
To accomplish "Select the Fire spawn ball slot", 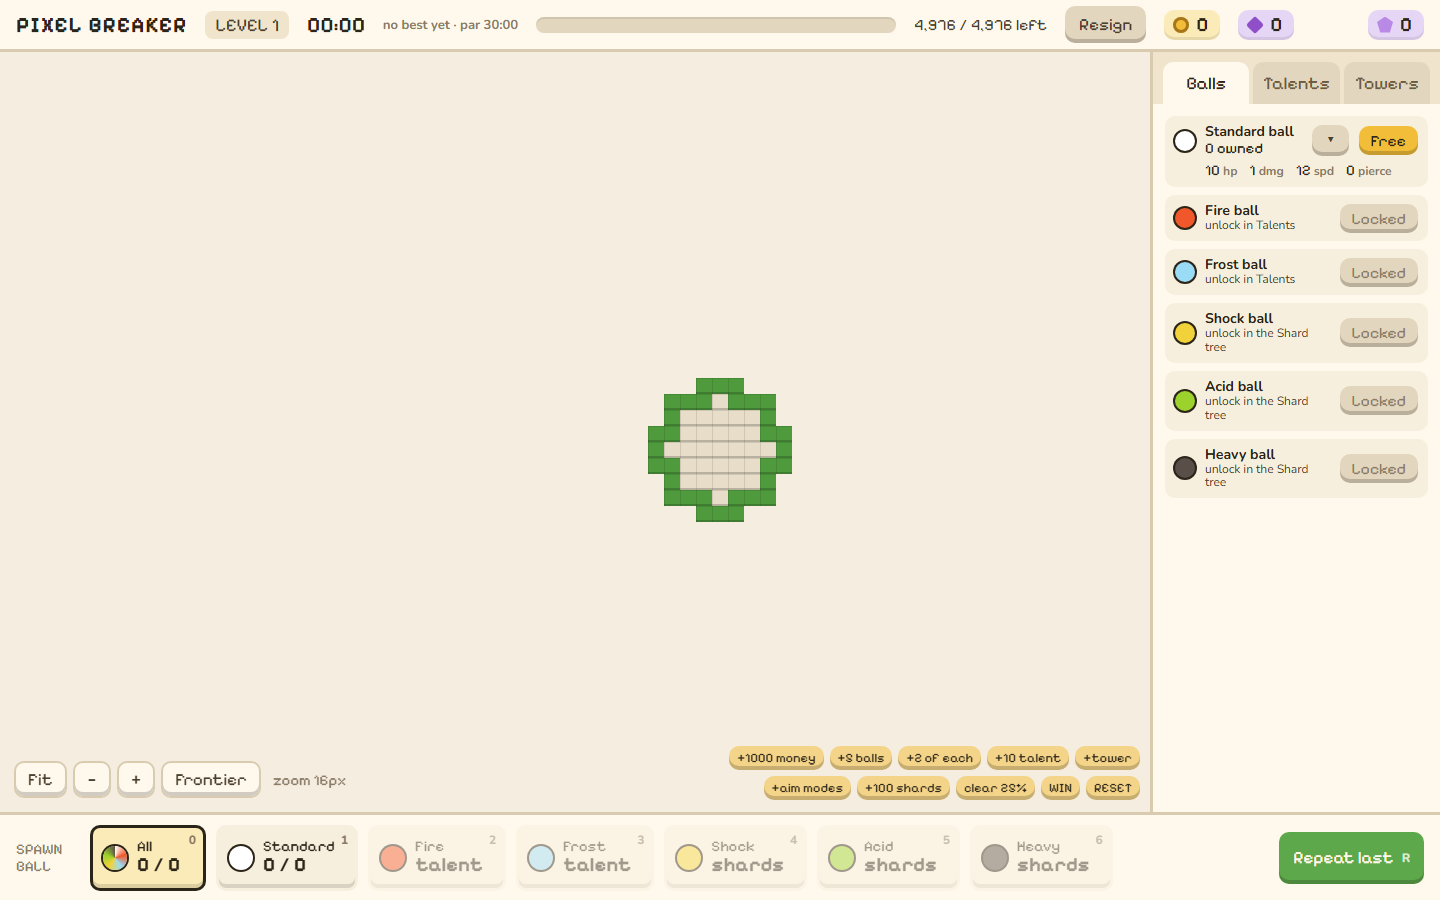I will [x=437, y=856].
